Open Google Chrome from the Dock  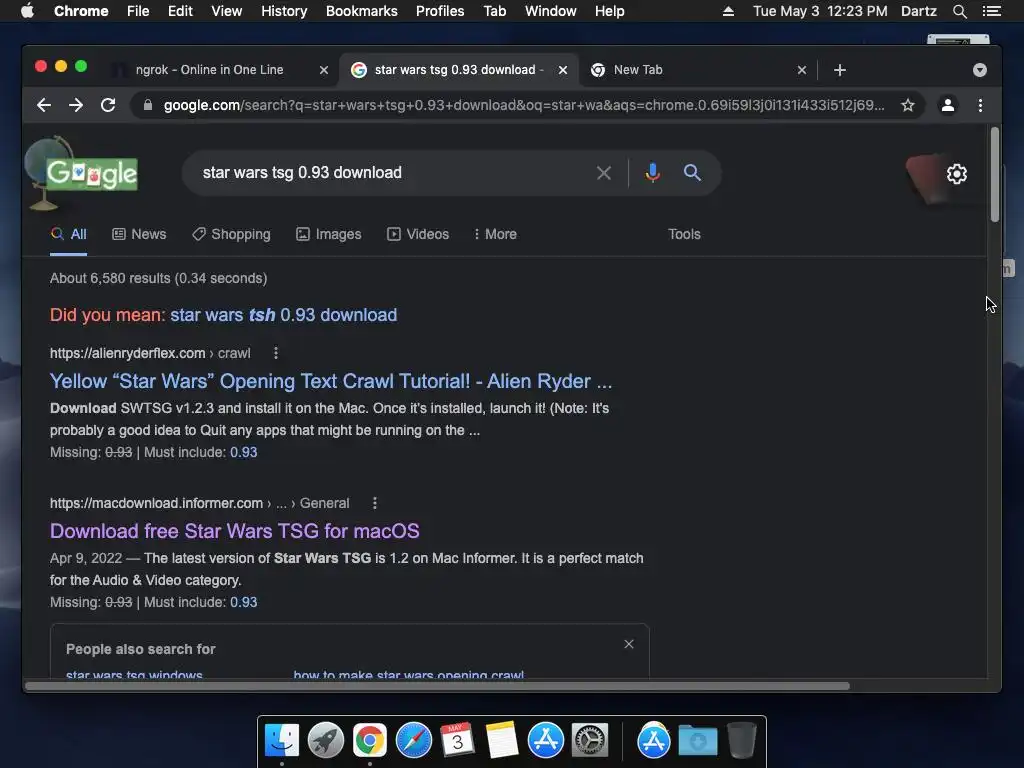pos(370,741)
